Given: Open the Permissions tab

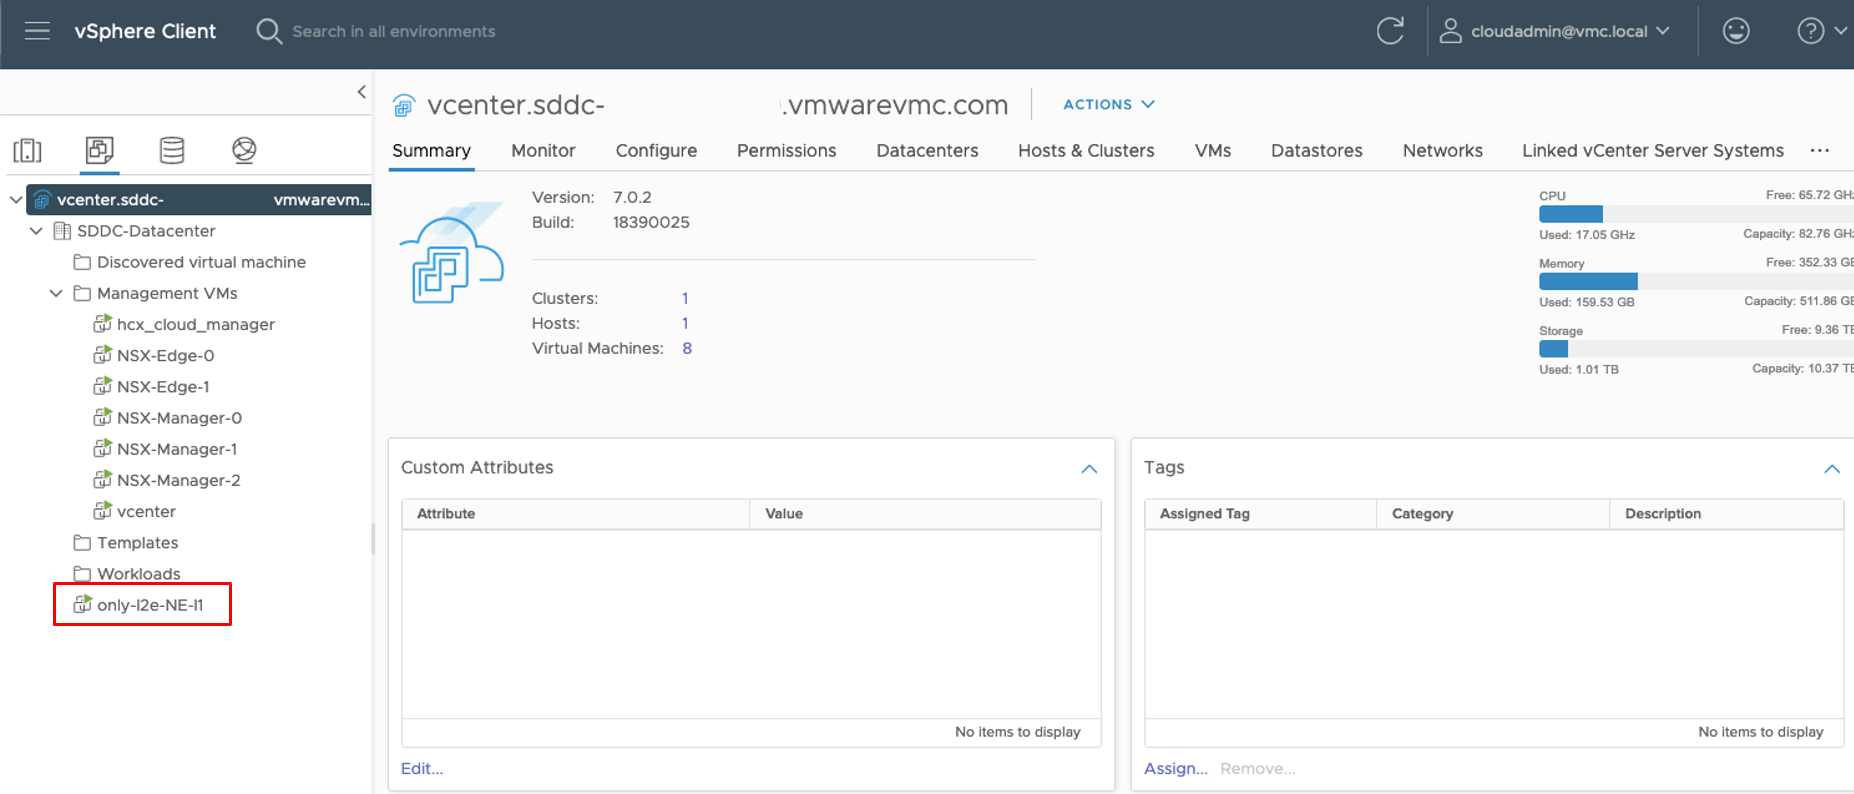Looking at the screenshot, I should (x=786, y=150).
